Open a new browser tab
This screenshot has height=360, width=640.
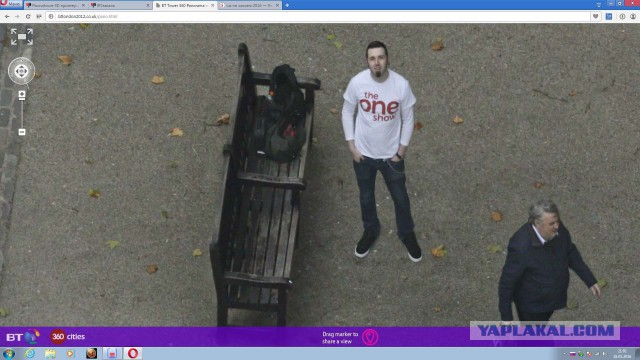287,5
